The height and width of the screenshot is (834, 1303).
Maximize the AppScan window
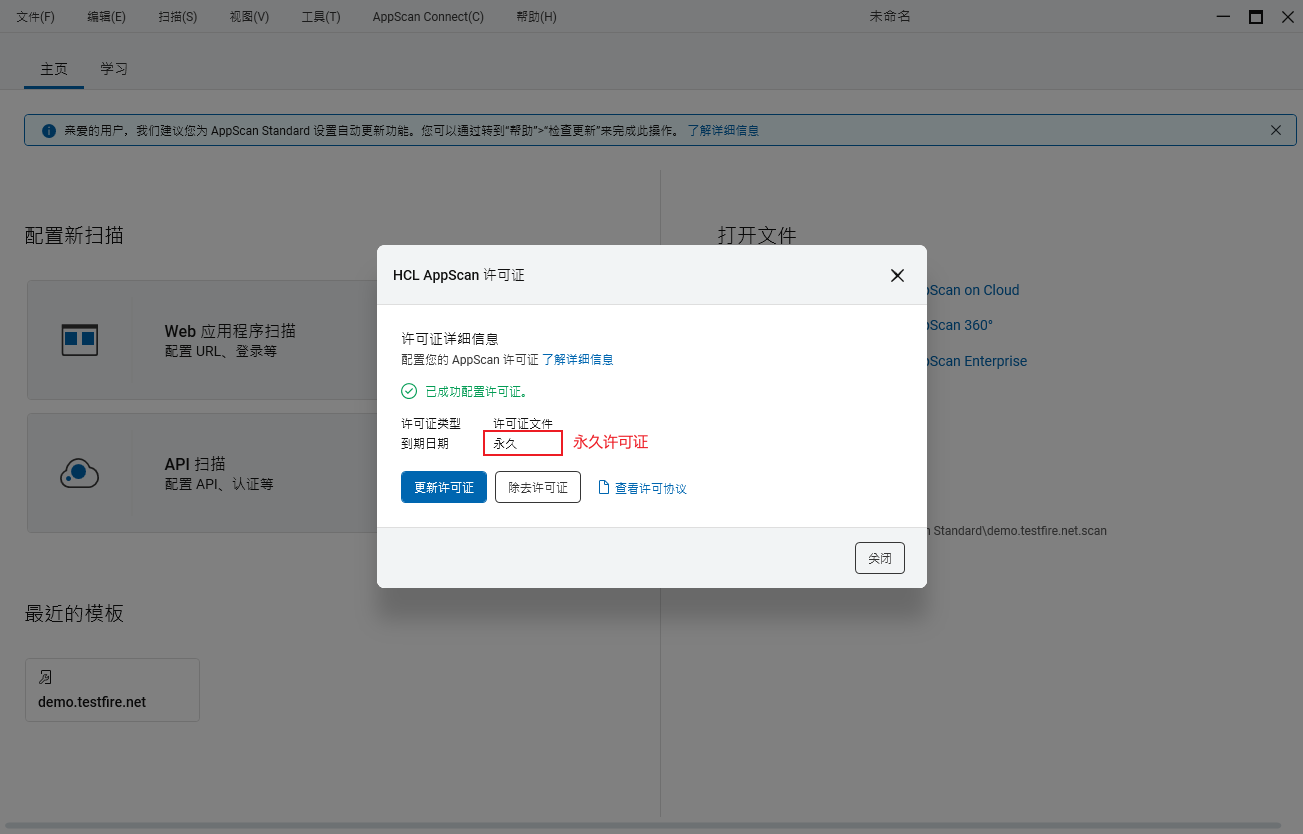1256,17
